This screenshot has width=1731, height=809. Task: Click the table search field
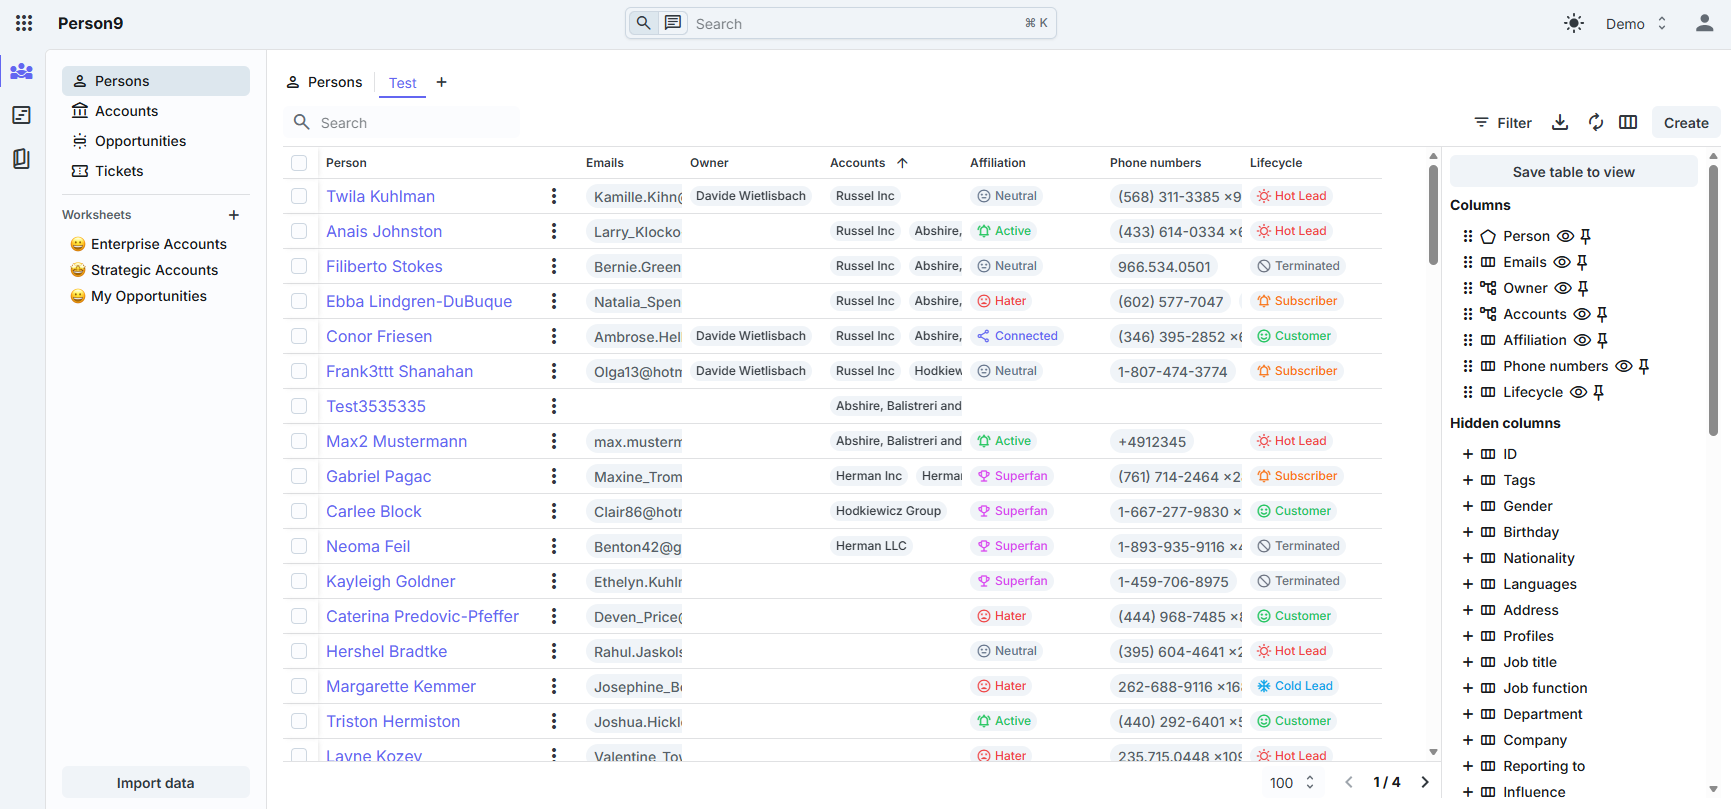[410, 123]
